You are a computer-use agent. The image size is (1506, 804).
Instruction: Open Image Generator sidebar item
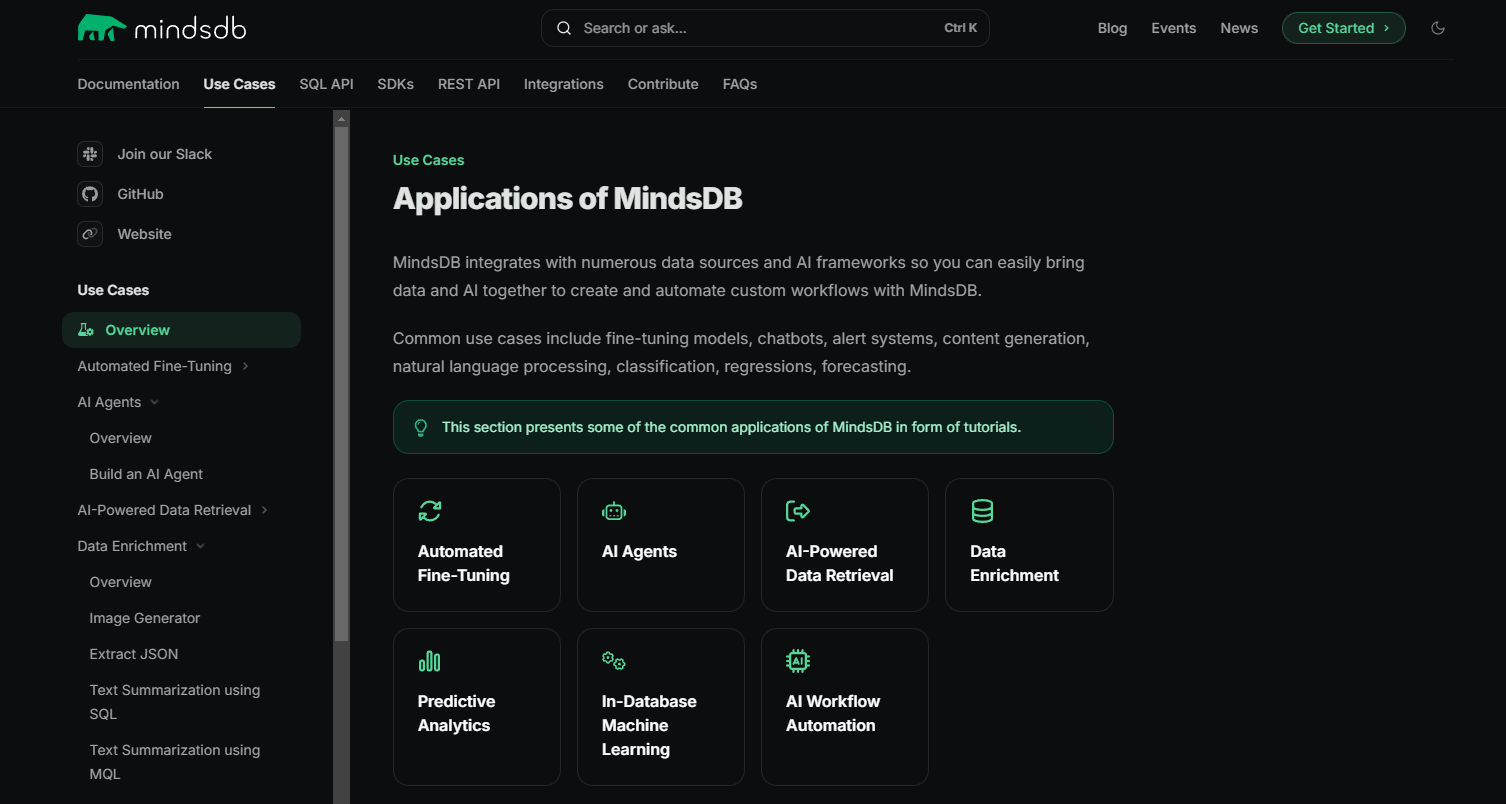(144, 618)
